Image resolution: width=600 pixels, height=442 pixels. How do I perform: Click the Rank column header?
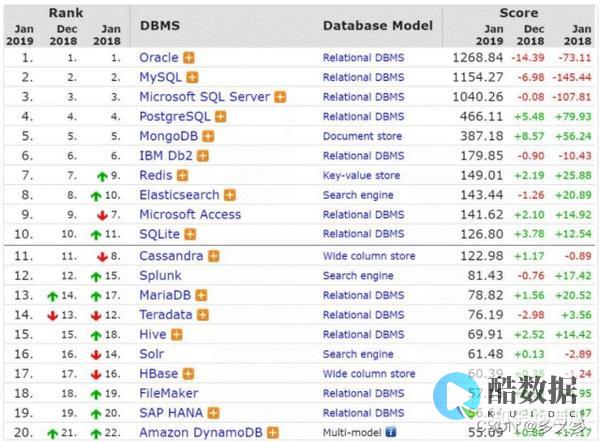66,13
